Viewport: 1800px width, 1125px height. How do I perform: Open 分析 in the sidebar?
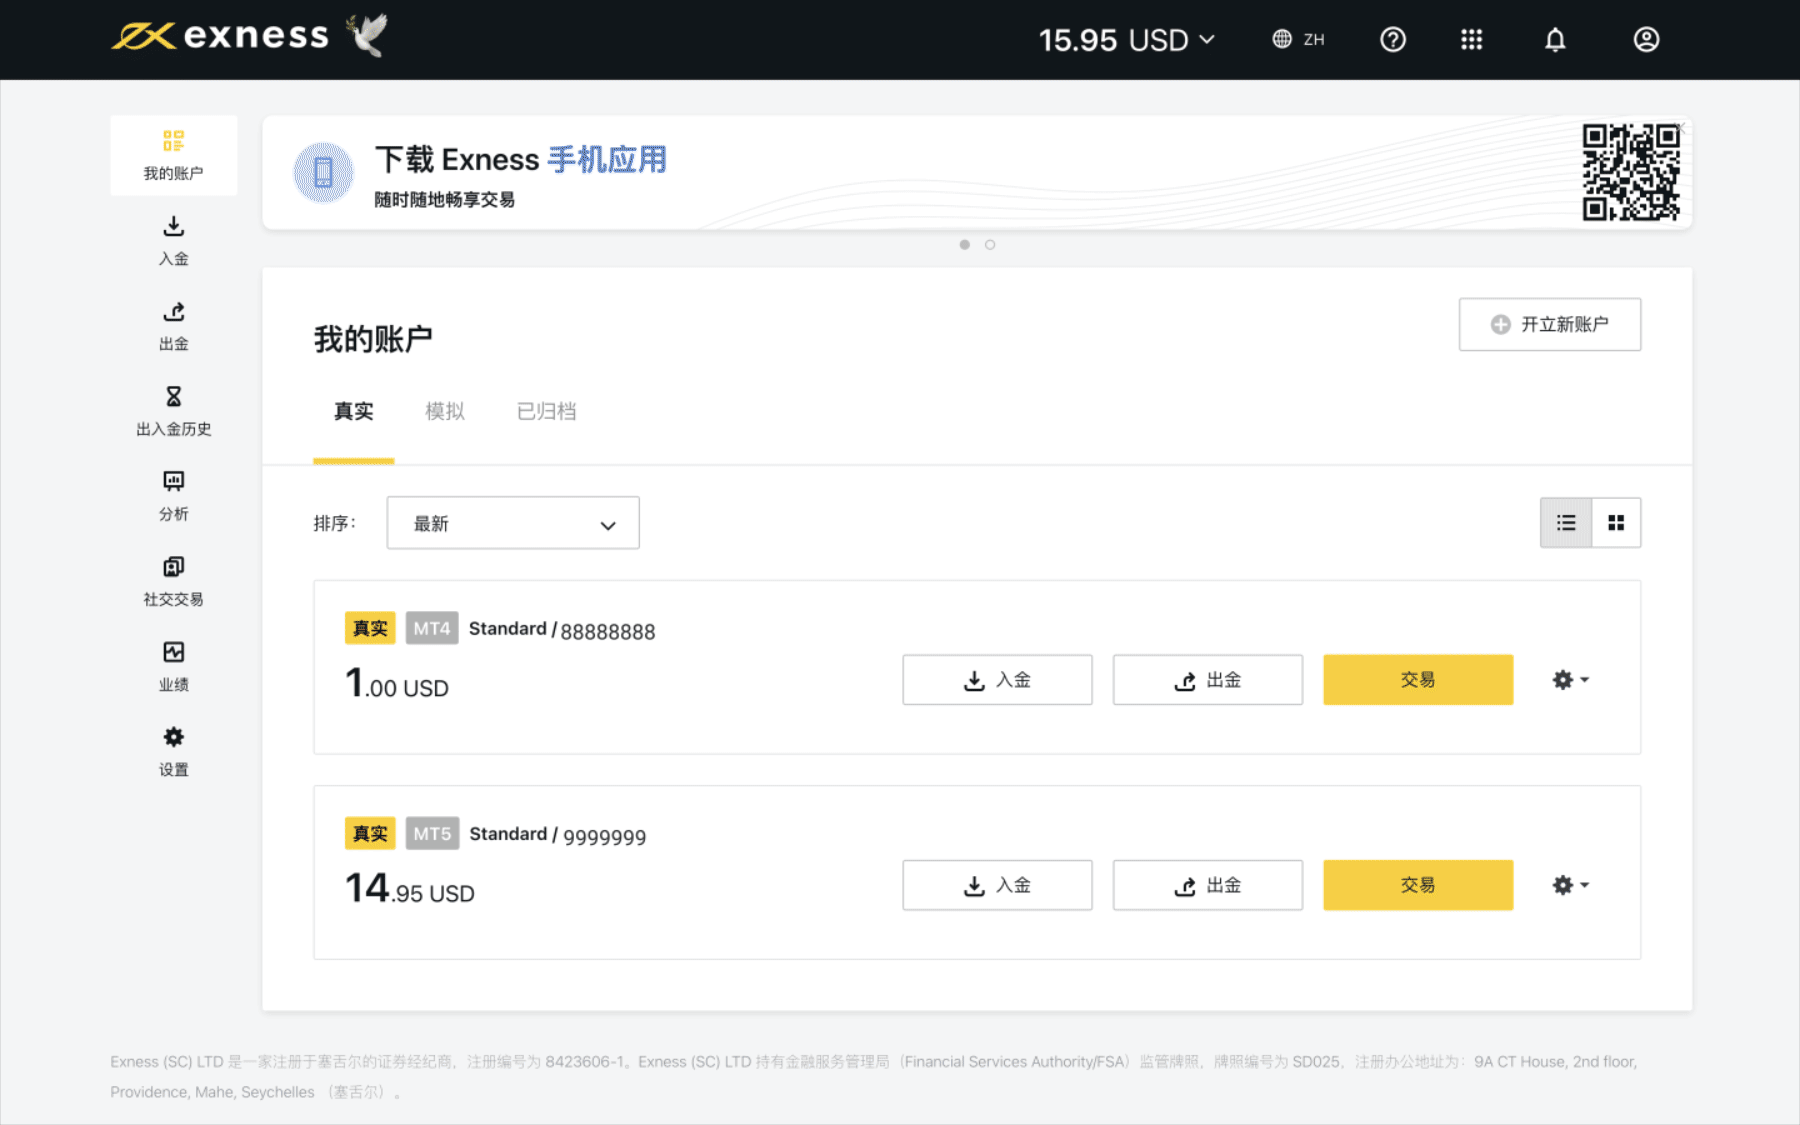tap(174, 496)
